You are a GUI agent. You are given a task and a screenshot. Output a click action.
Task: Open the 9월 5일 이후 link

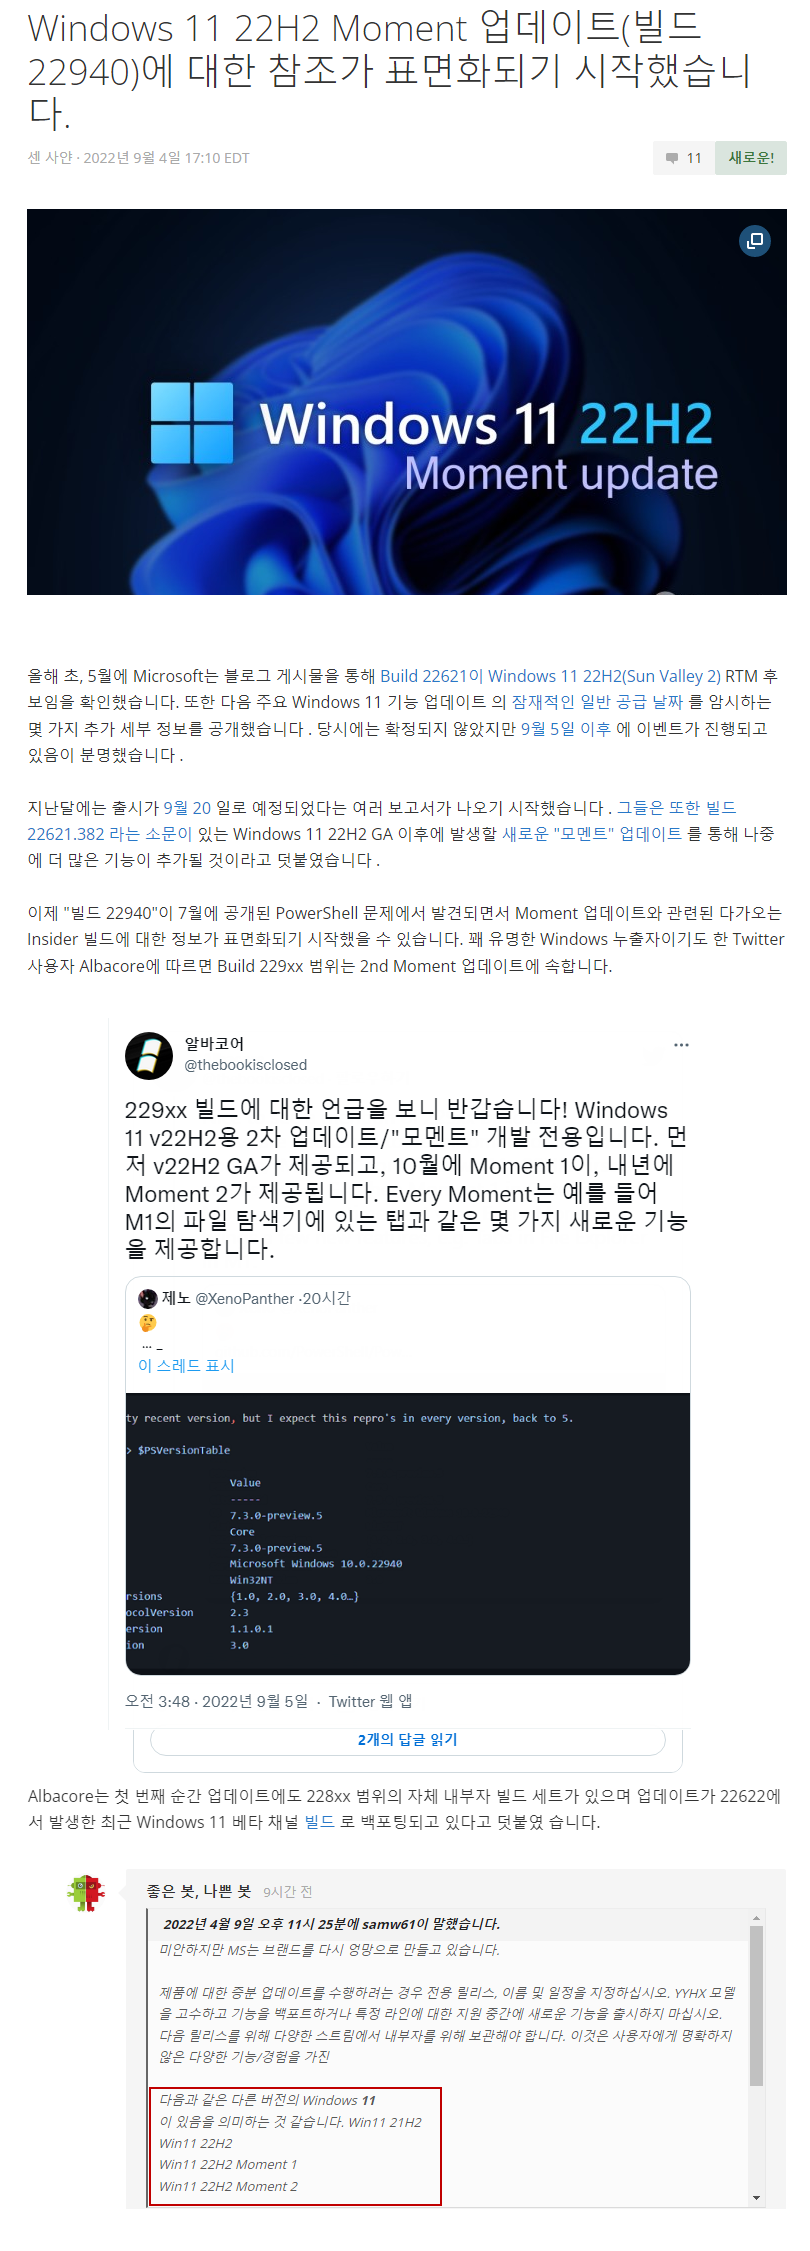click(x=566, y=729)
